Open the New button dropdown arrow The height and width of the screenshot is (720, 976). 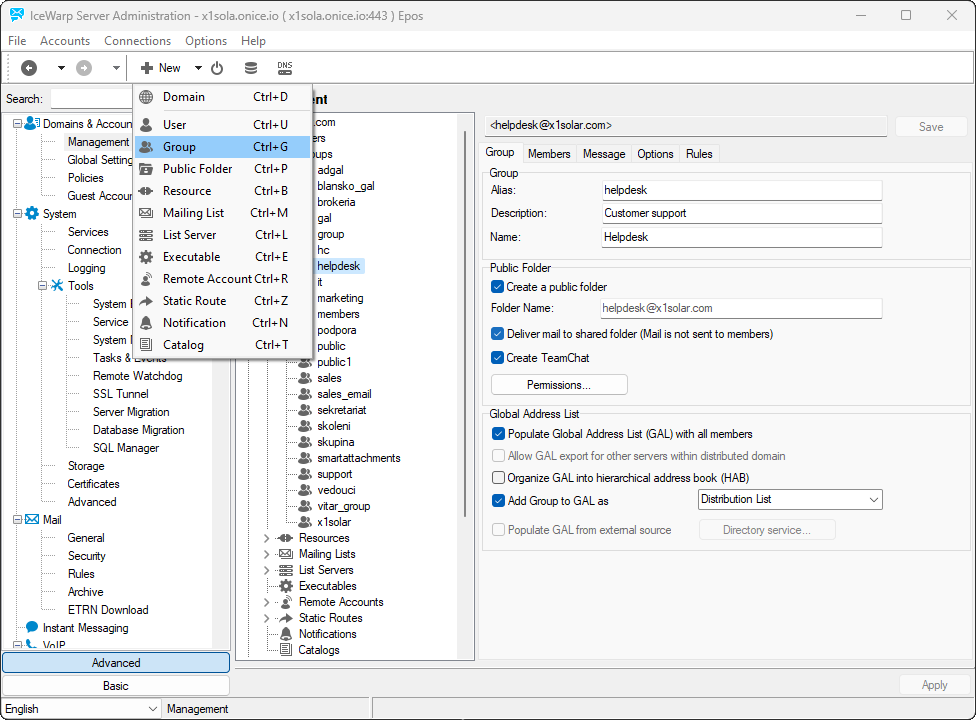199,68
